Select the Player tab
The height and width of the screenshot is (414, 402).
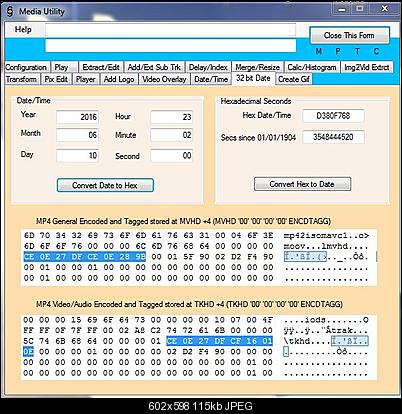(x=85, y=79)
